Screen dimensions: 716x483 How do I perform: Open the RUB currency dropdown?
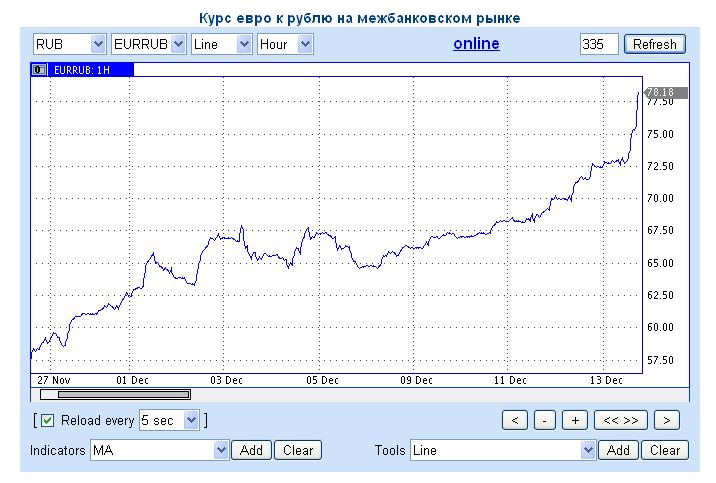pos(69,44)
